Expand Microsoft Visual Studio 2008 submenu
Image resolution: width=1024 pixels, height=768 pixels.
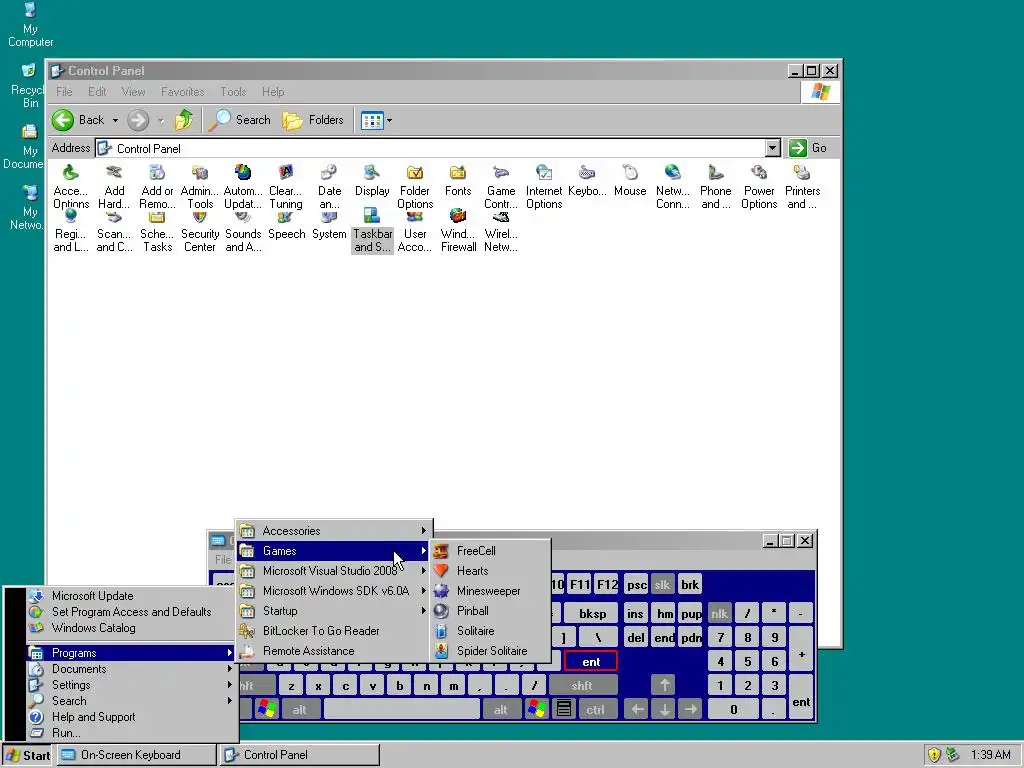pos(333,571)
